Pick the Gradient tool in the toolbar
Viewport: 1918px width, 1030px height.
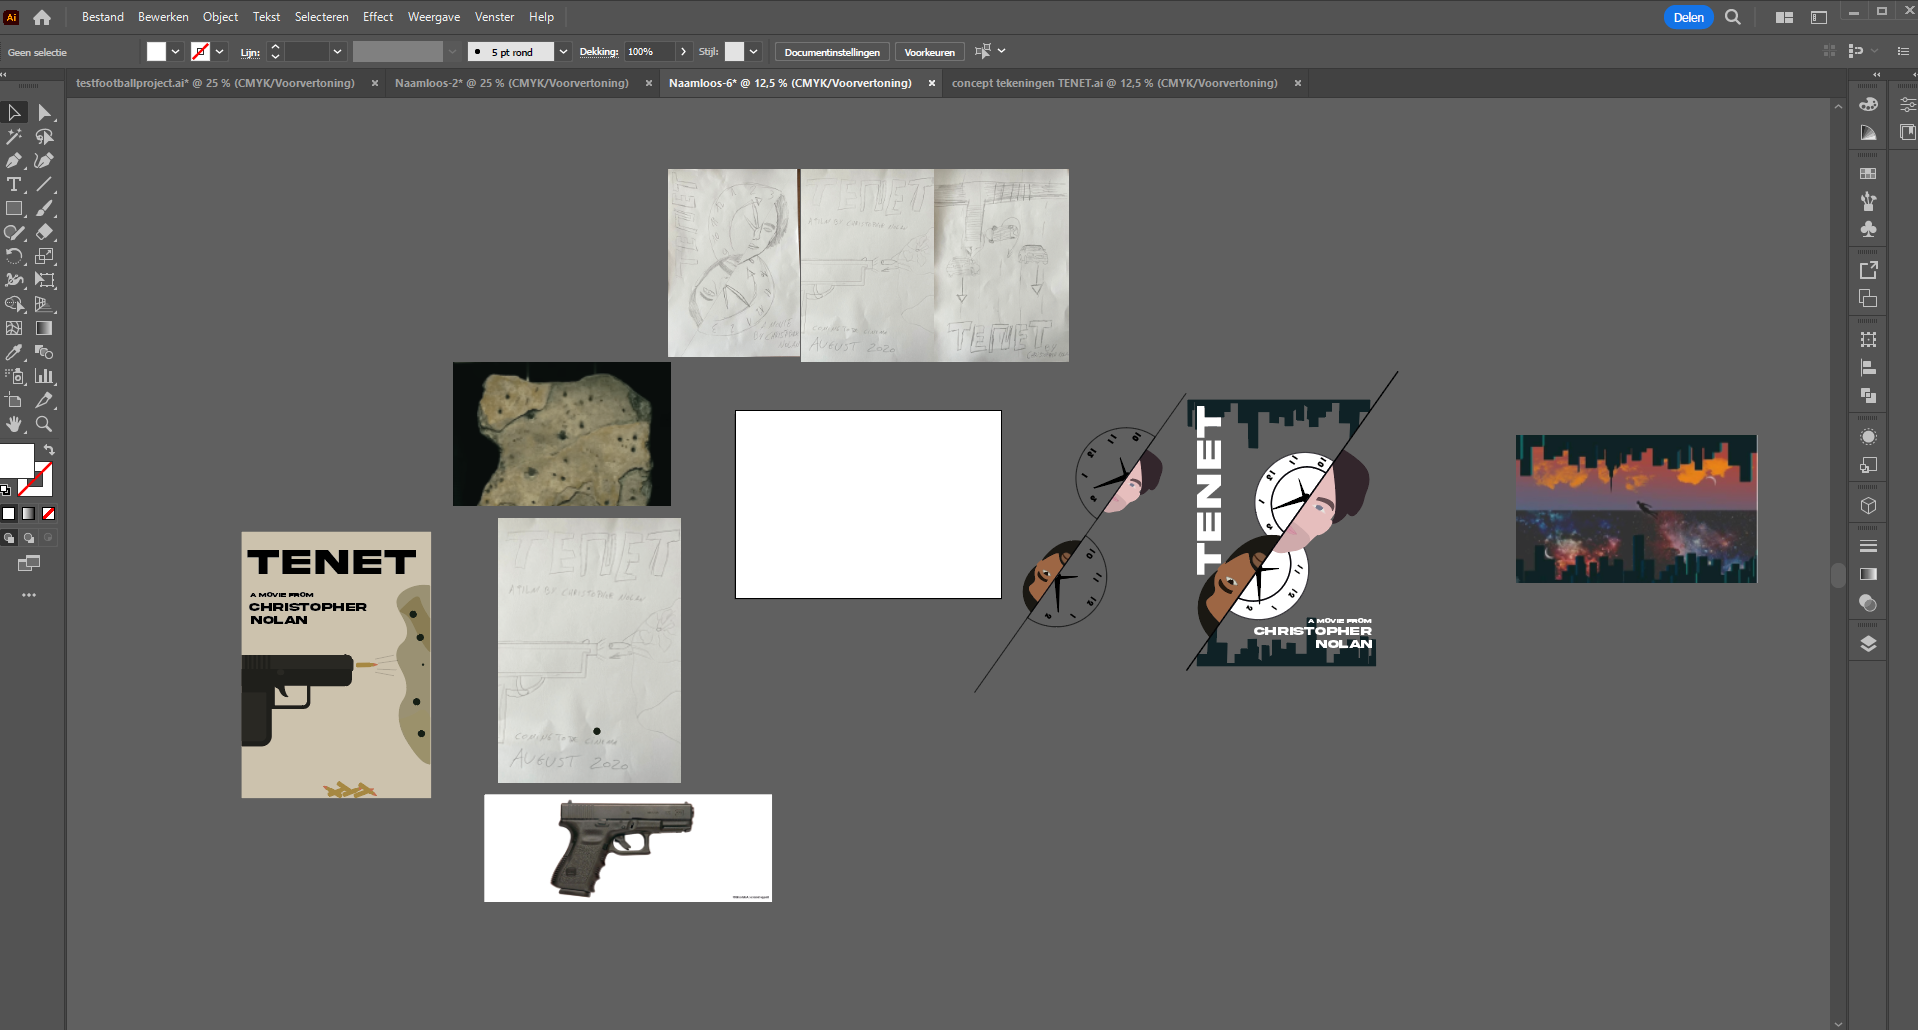[44, 328]
